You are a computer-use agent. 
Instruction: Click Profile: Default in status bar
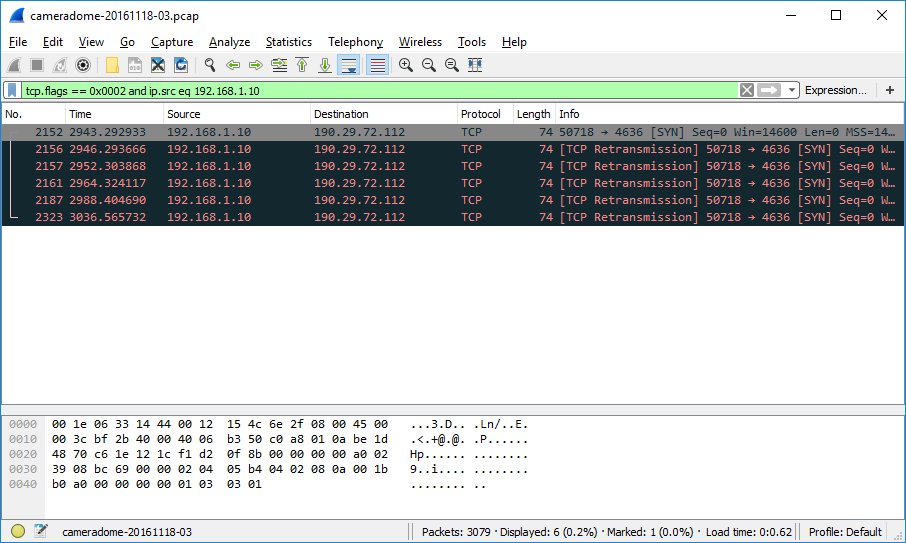pos(847,532)
